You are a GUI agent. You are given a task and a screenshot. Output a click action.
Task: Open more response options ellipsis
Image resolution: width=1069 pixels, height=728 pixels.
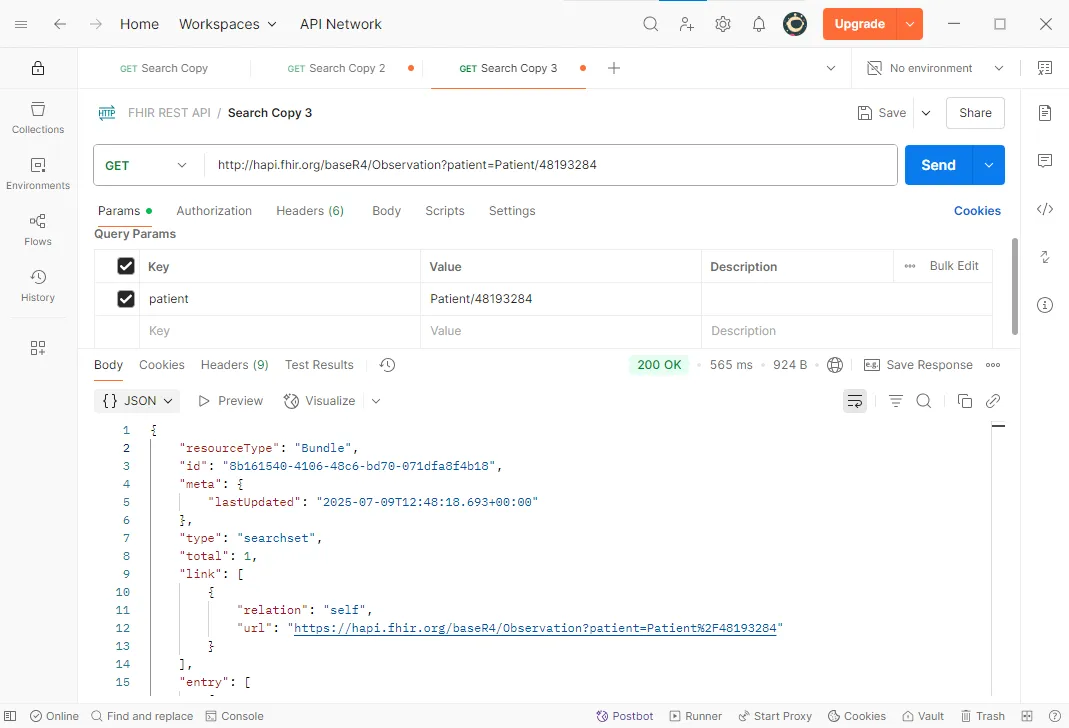993,365
